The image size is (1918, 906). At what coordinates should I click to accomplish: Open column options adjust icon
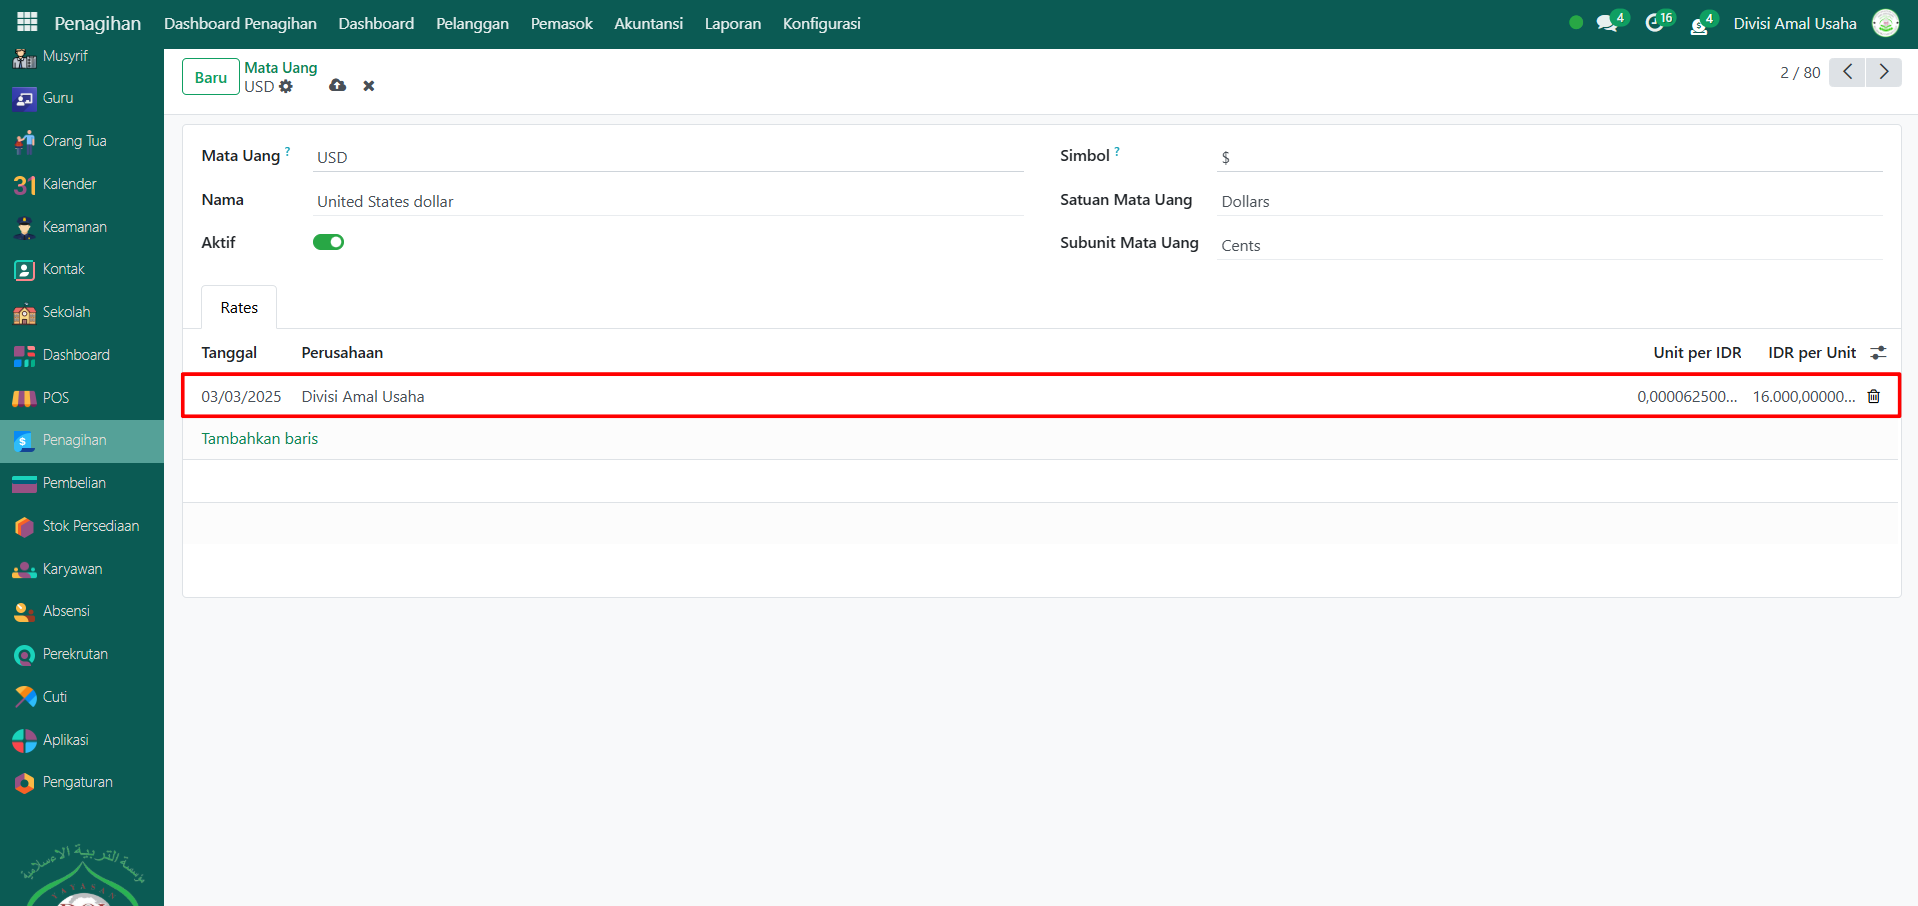coord(1878,353)
